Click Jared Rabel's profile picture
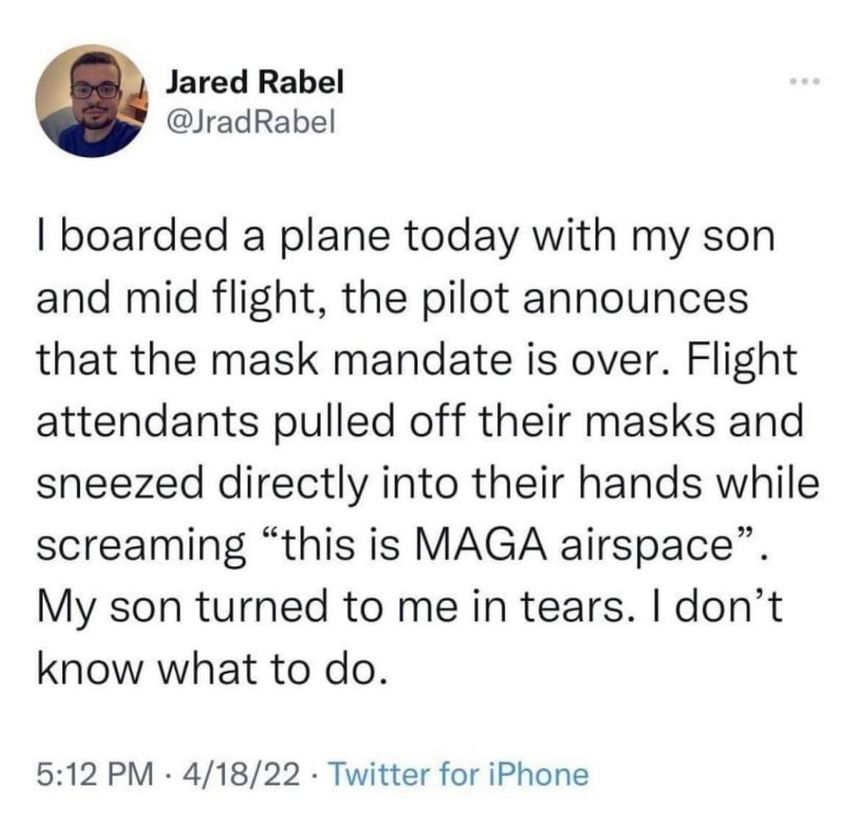The image size is (843, 816). click(x=89, y=100)
